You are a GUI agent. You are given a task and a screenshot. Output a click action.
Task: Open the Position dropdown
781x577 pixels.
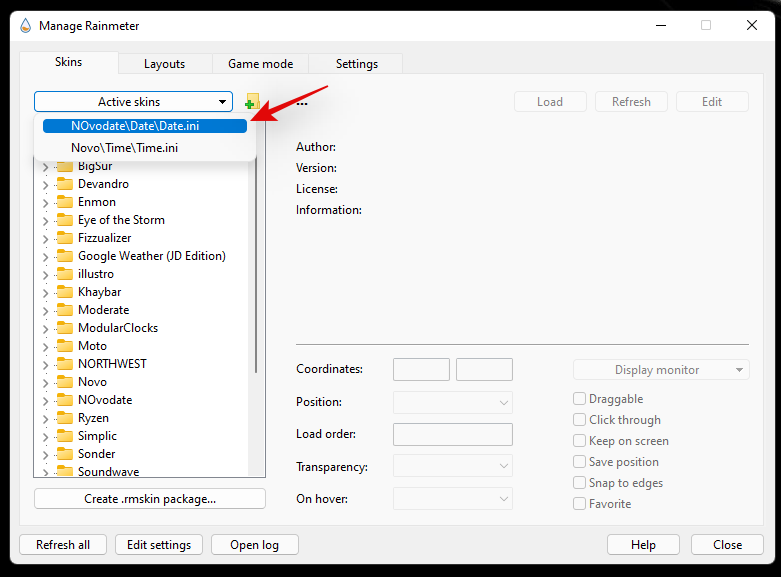(x=453, y=402)
